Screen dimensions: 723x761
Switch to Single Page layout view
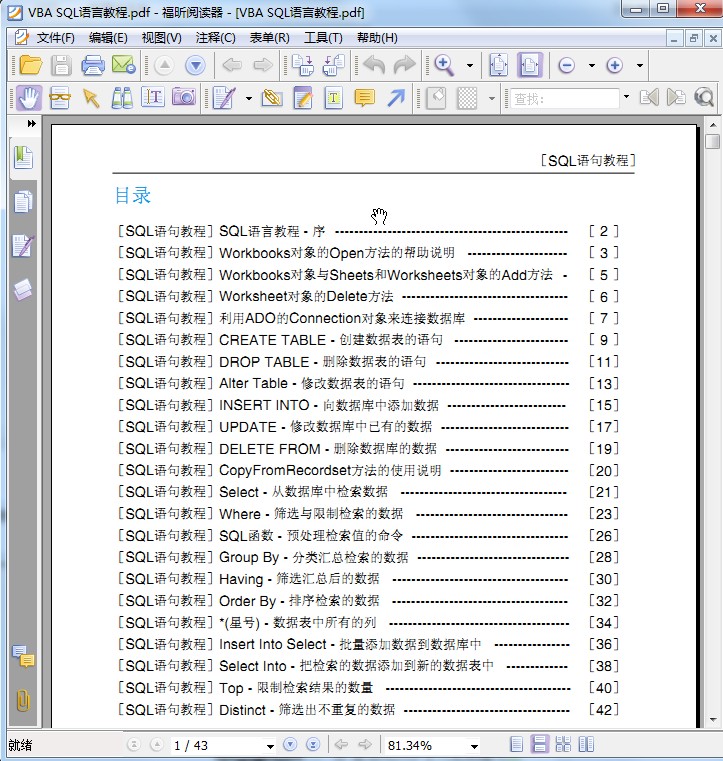click(517, 744)
